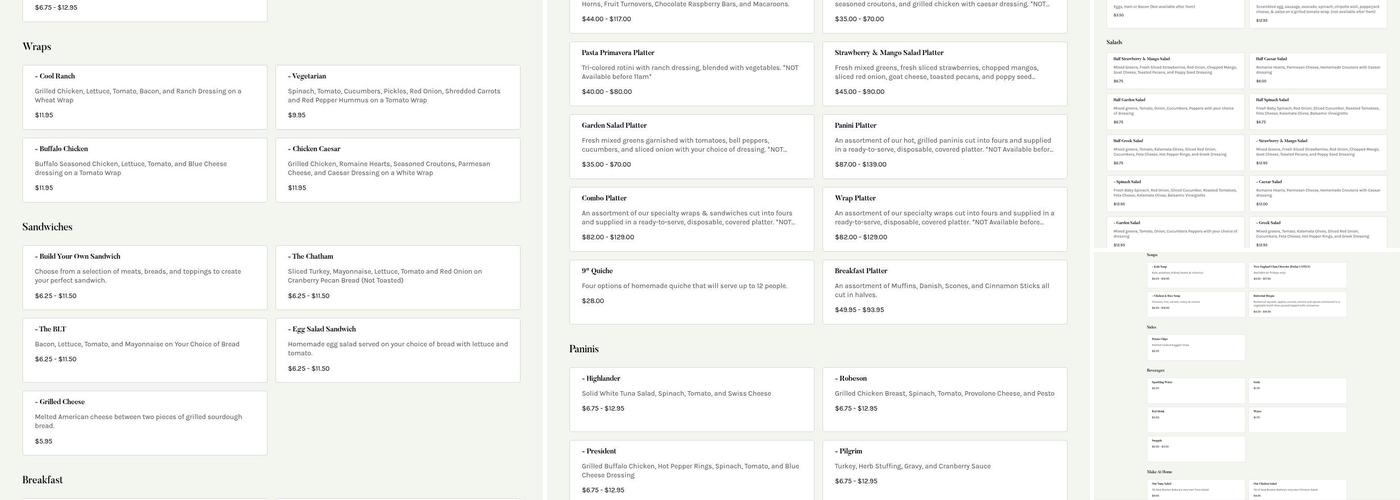The width and height of the screenshot is (1400, 500).
Task: Open the Sparkling Water beverage card
Action: click(x=1196, y=390)
